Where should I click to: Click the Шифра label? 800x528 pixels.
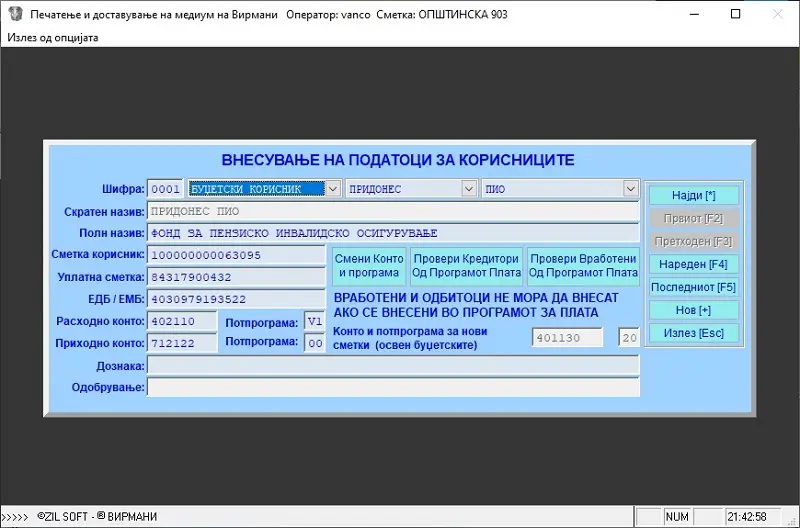[123, 189]
